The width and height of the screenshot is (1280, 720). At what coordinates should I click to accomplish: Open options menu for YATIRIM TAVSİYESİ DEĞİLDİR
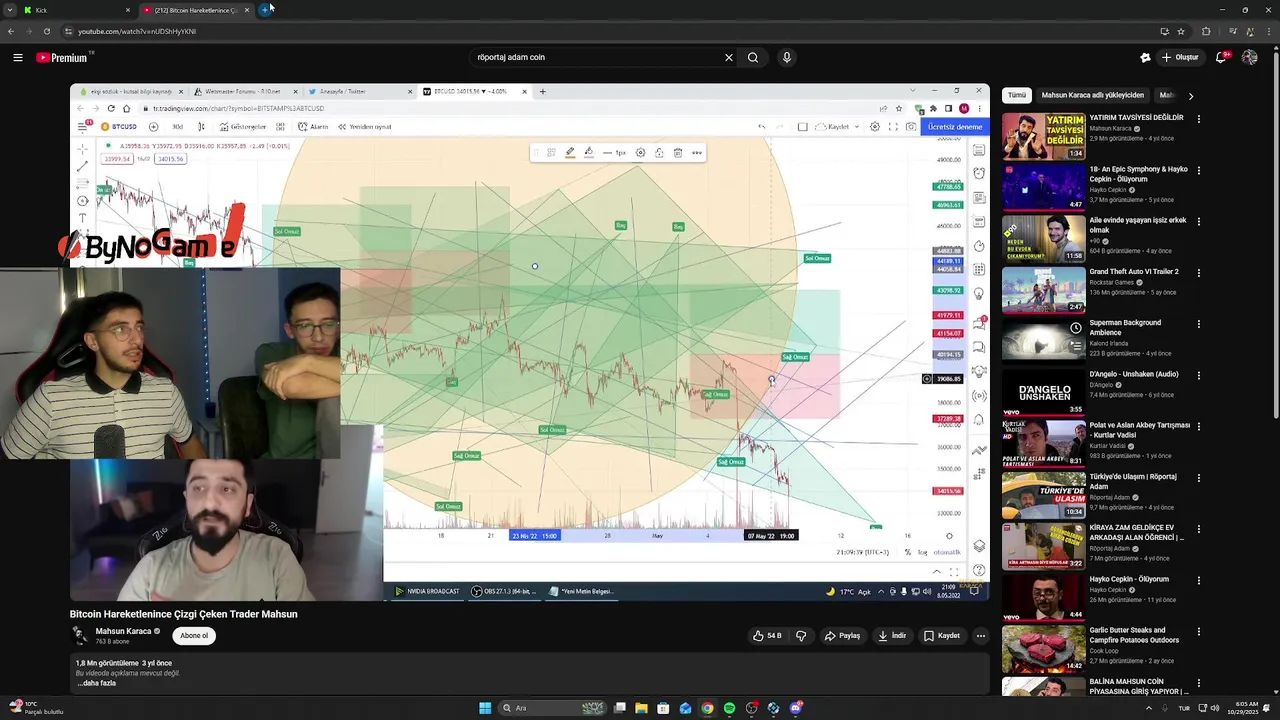point(1198,119)
